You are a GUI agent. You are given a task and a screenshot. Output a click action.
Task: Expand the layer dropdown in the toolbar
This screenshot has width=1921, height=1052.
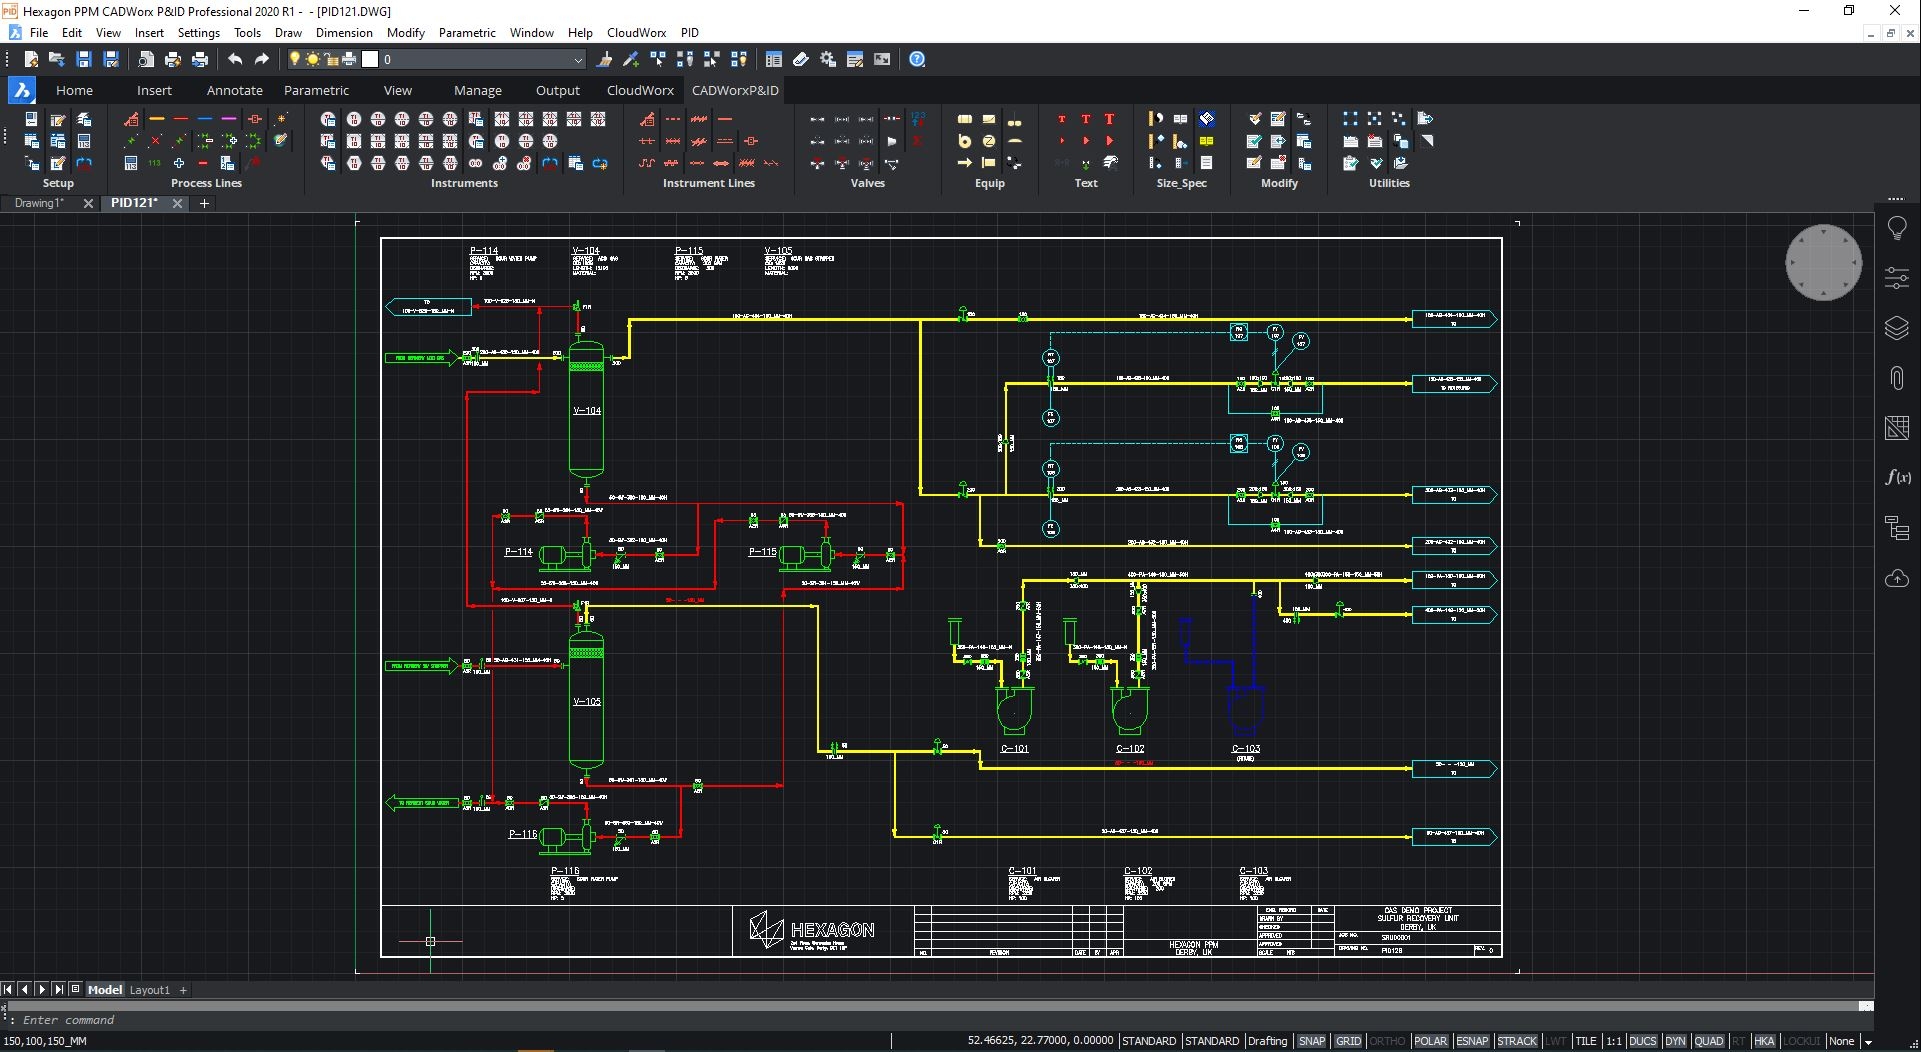point(577,60)
